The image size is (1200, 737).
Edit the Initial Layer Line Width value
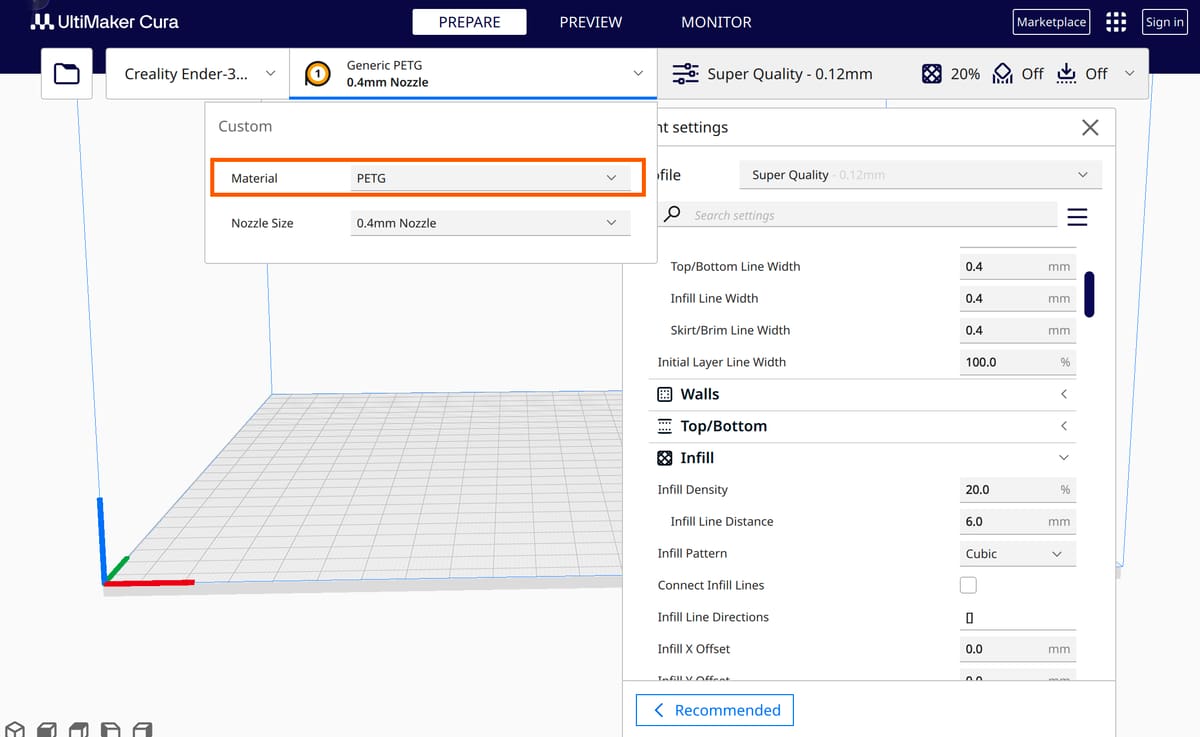1018,362
